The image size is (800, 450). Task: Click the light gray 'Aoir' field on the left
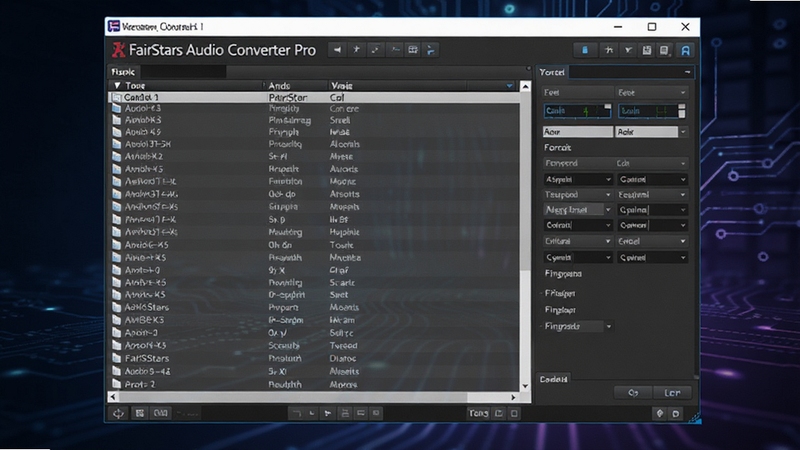[578, 132]
